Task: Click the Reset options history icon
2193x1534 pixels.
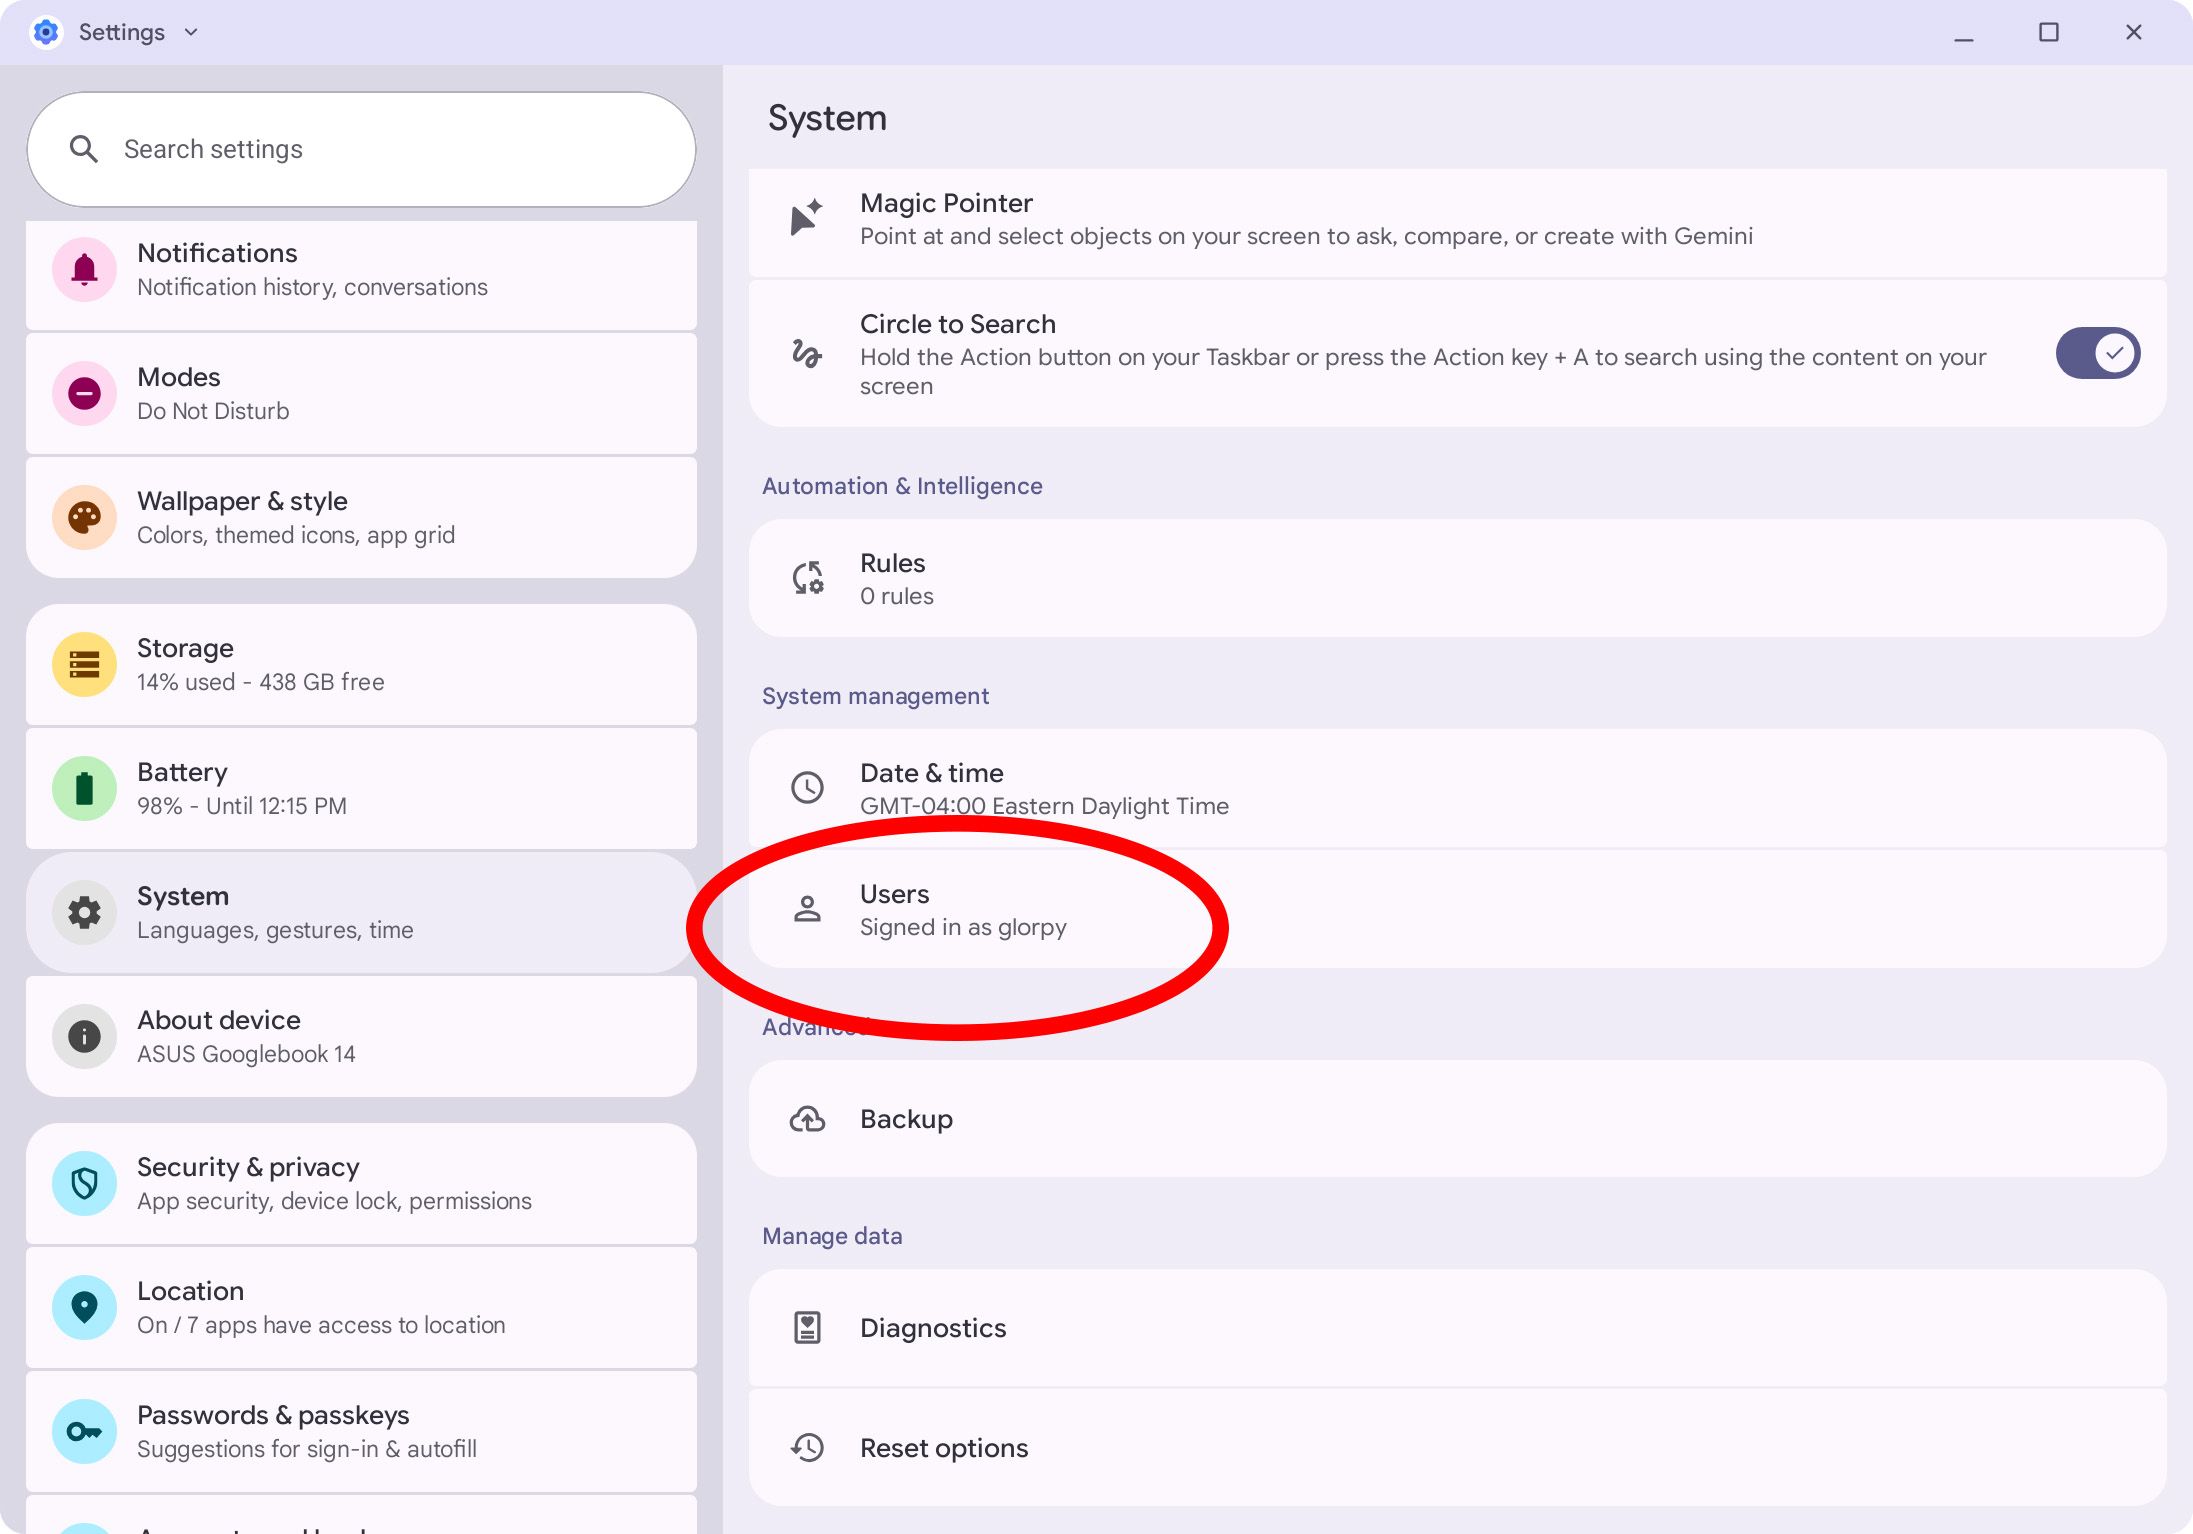Action: coord(807,1448)
